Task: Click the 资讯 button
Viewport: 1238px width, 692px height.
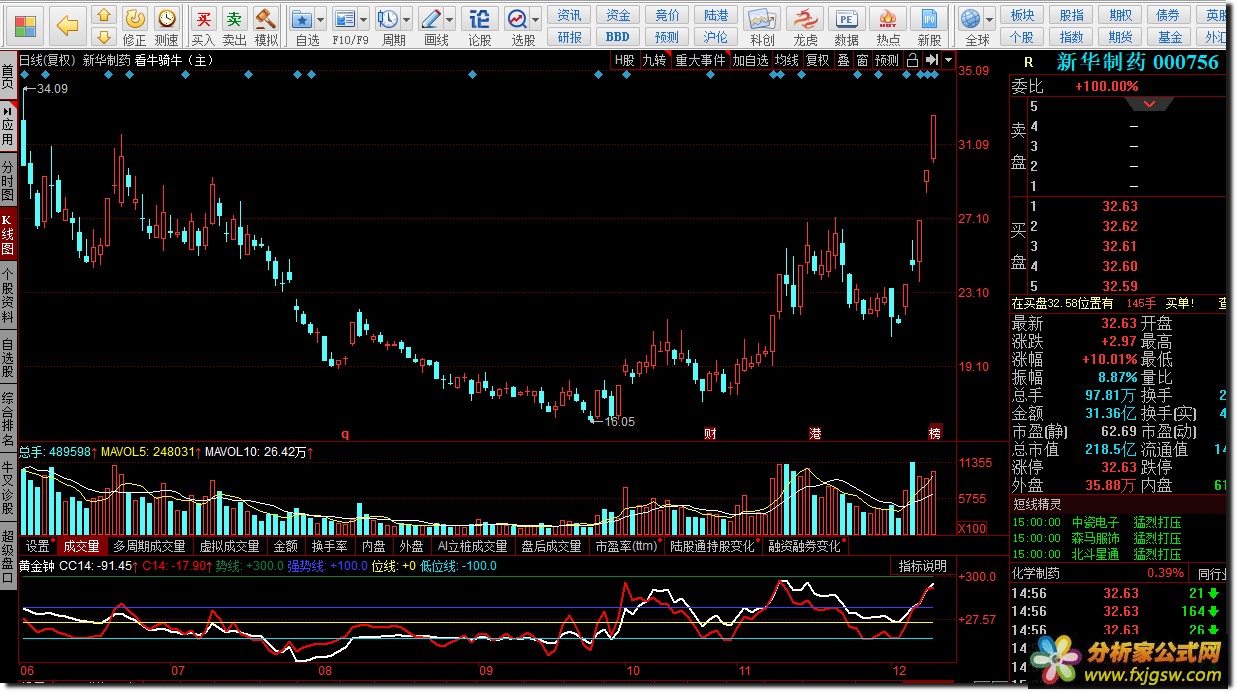Action: [569, 15]
